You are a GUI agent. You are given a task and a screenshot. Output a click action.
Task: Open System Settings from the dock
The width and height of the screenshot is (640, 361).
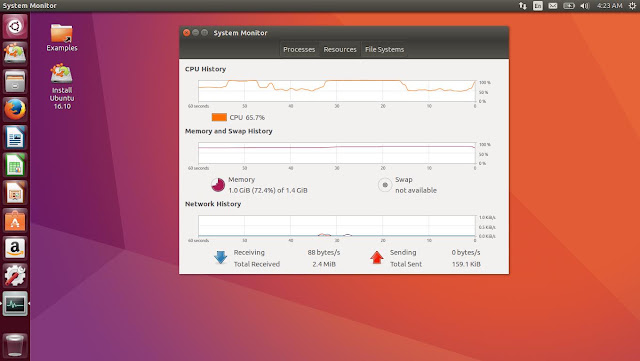[15, 276]
